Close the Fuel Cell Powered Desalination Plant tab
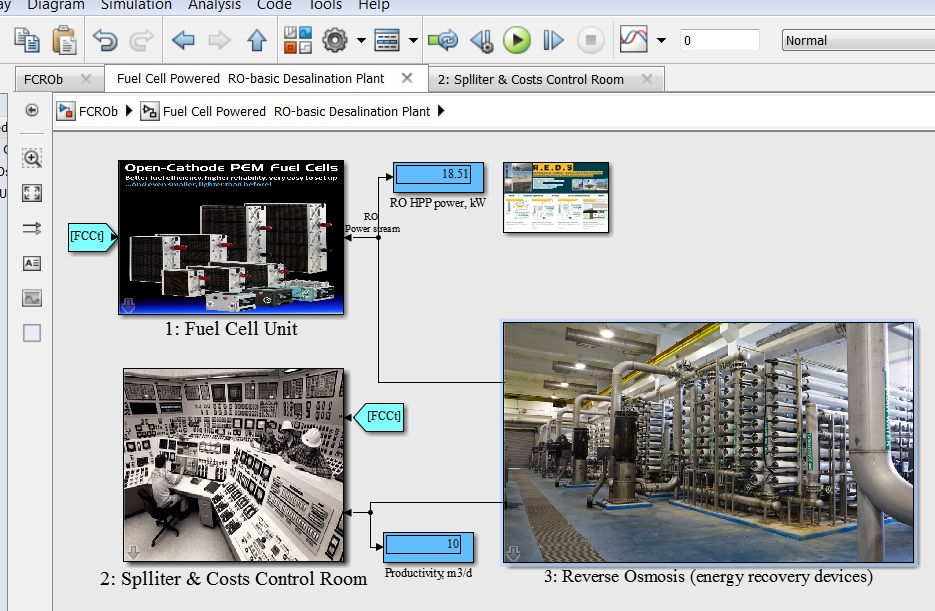This screenshot has height=611, width=935. pyautogui.click(x=407, y=78)
